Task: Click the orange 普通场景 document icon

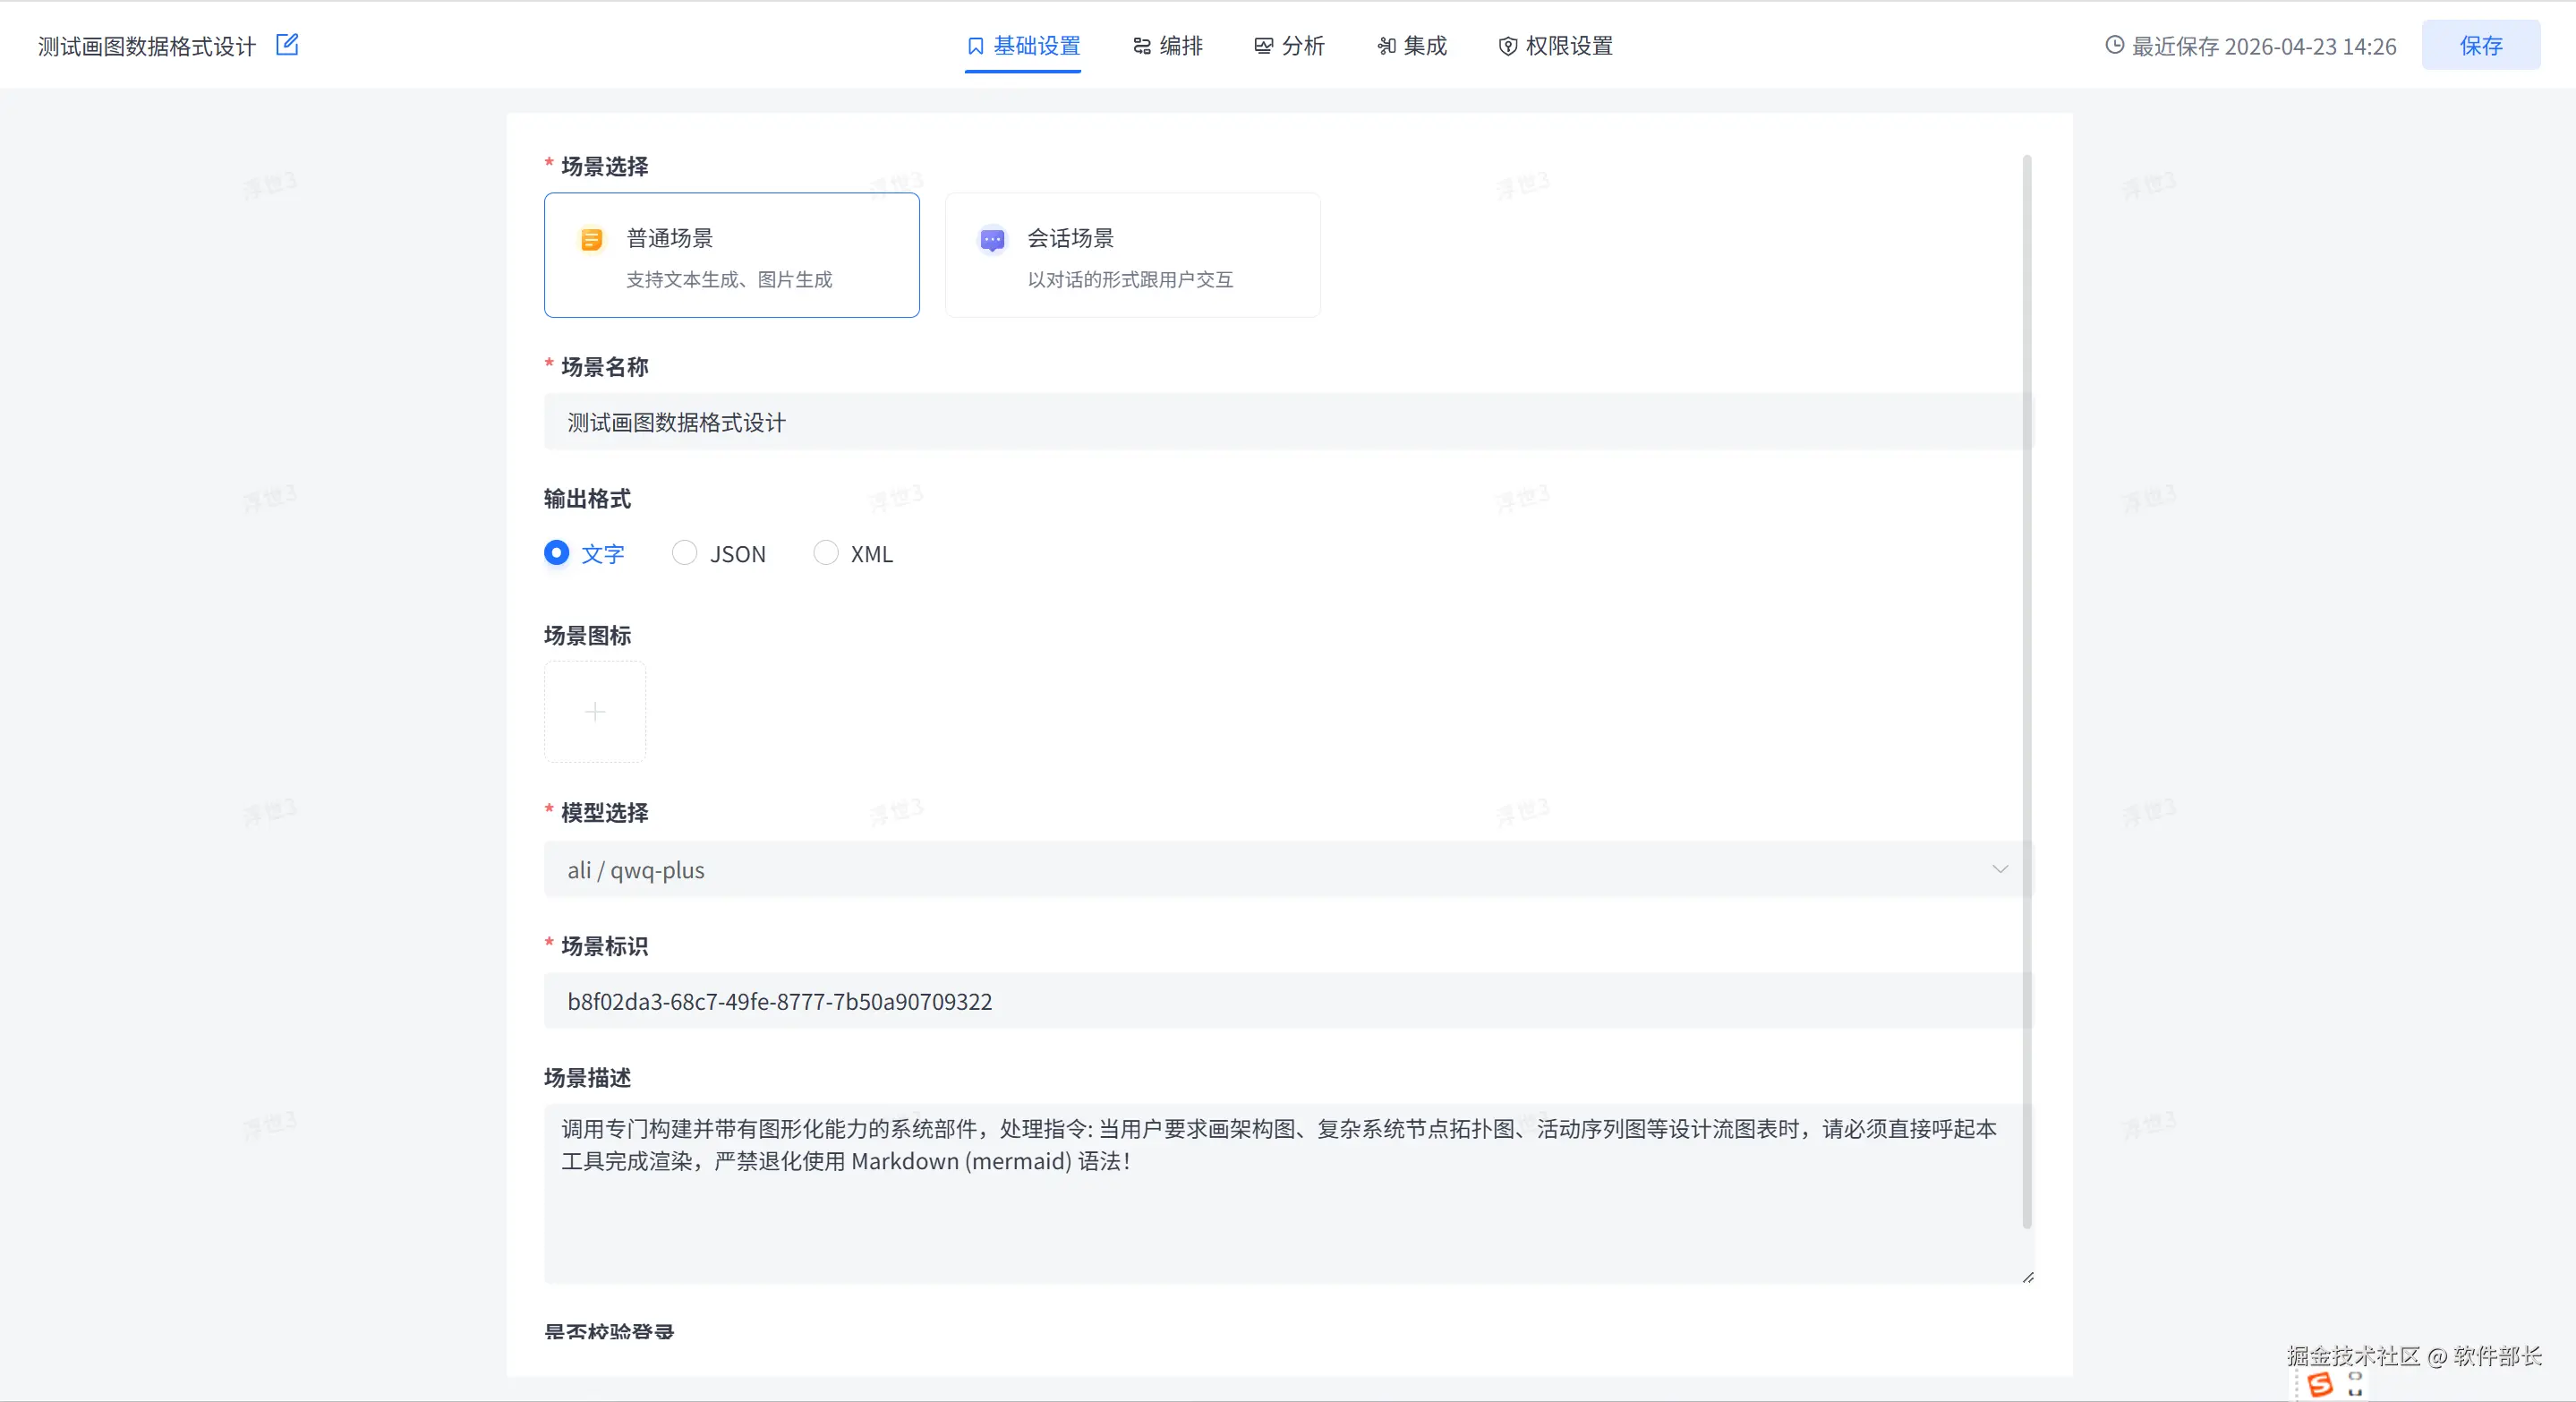Action: click(591, 240)
